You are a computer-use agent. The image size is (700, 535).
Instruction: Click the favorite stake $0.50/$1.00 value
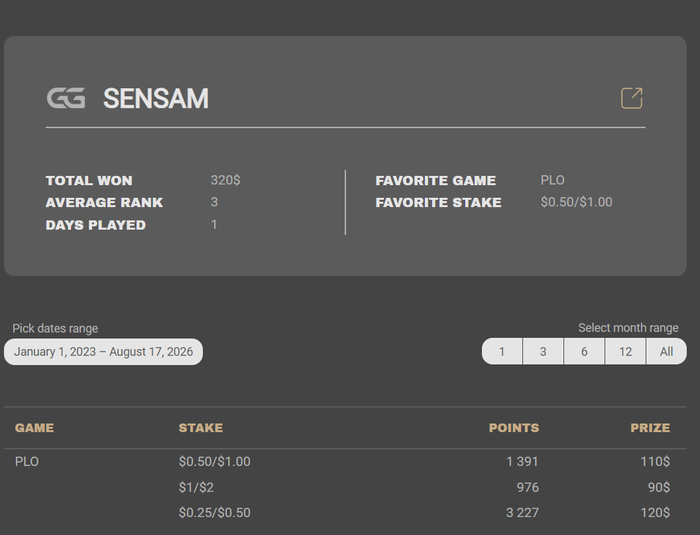[576, 202]
